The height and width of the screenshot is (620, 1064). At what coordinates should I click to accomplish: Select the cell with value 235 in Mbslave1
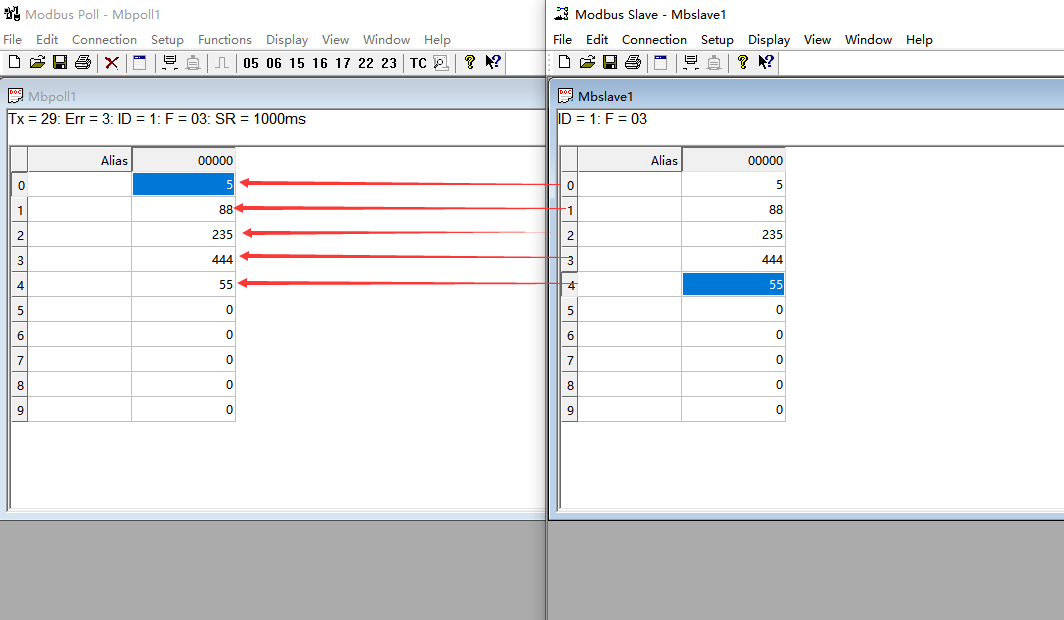[733, 235]
